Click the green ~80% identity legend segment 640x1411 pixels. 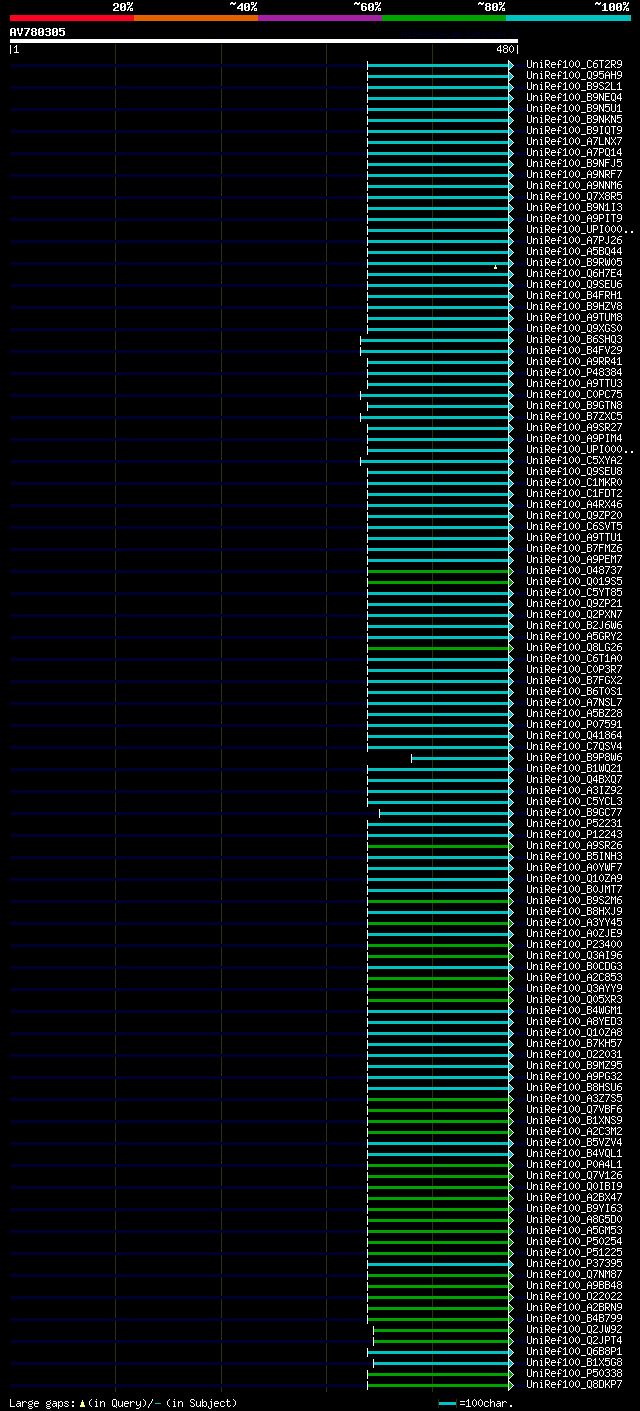444,18
